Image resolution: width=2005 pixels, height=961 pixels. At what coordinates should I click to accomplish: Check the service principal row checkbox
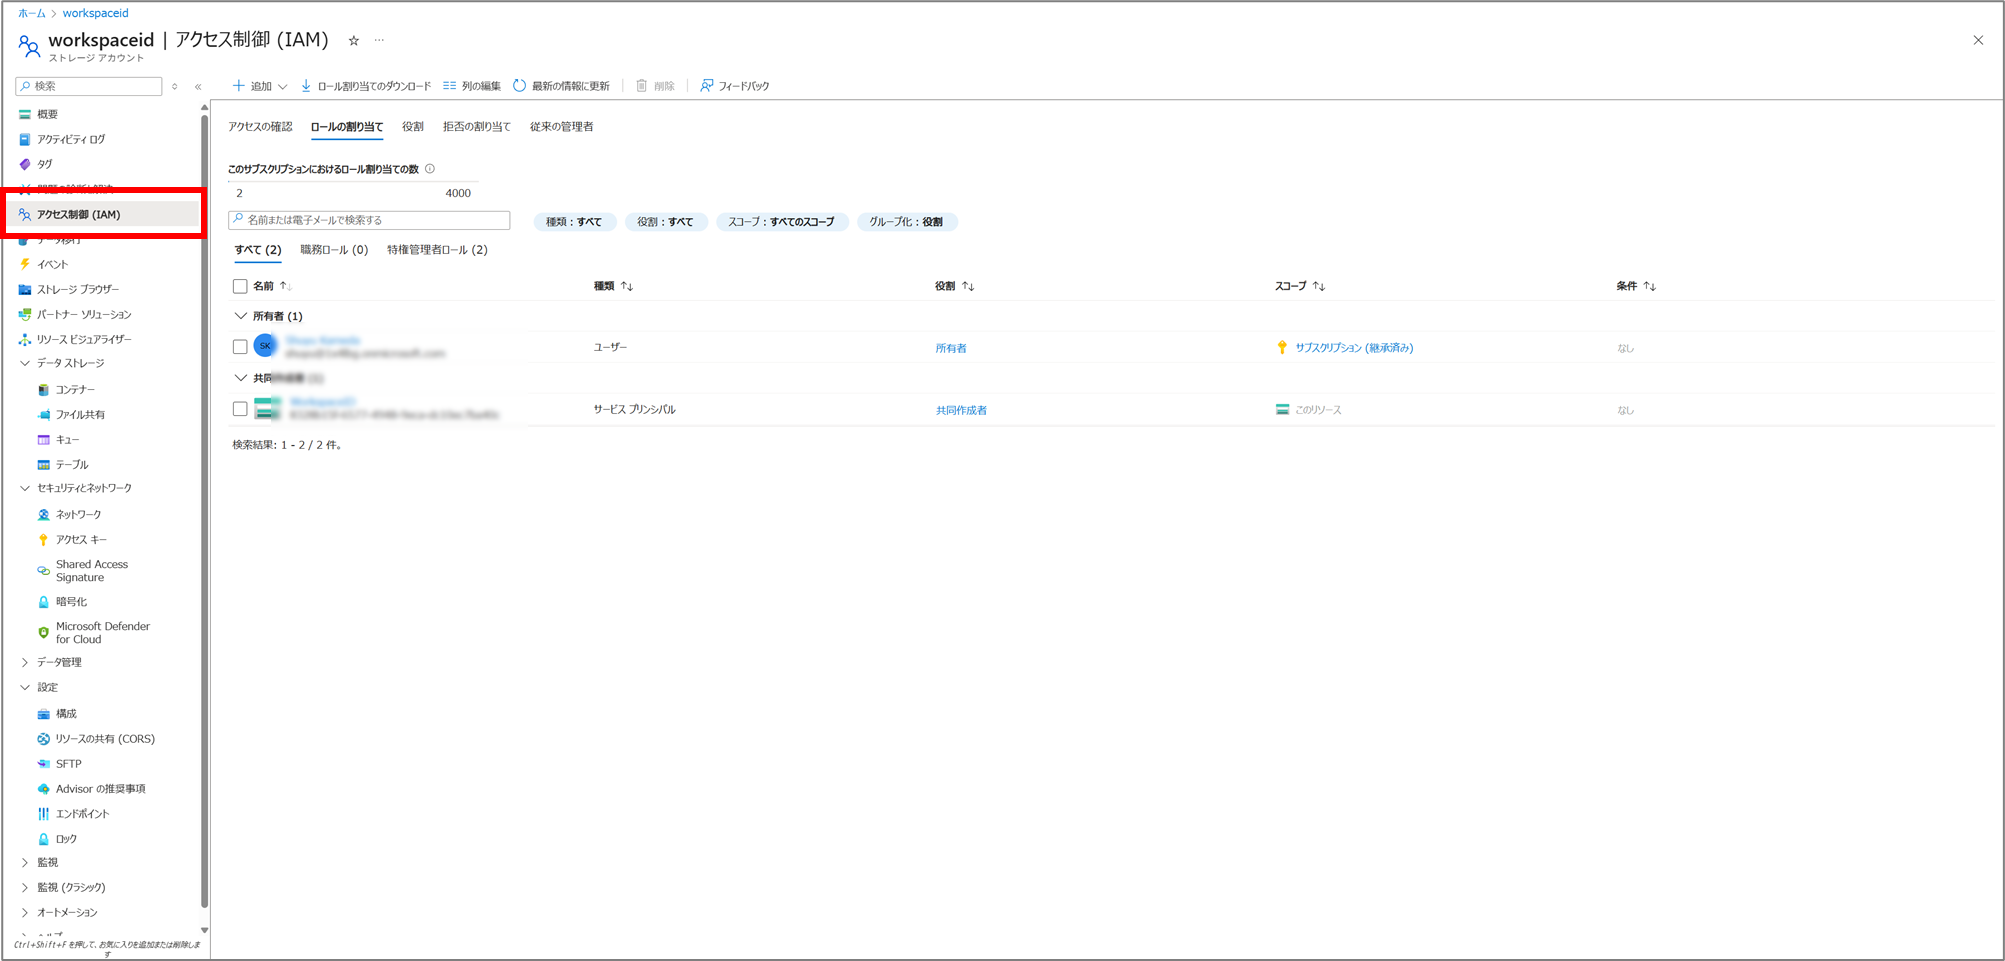pyautogui.click(x=240, y=409)
